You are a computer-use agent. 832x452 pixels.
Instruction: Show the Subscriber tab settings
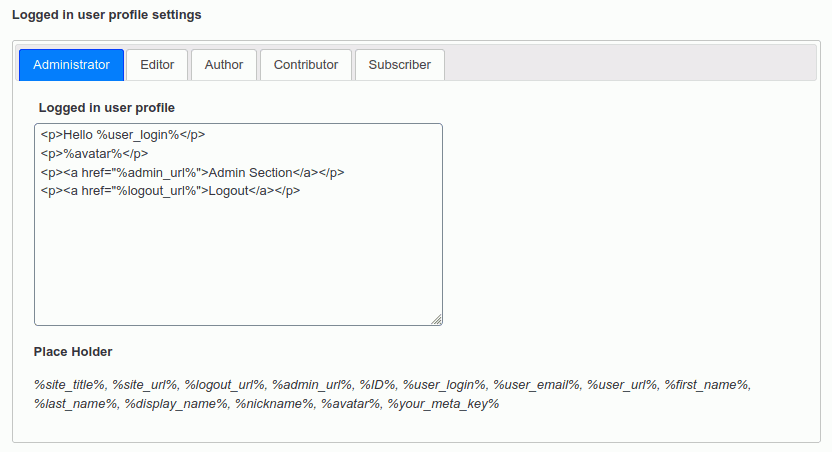tap(399, 65)
